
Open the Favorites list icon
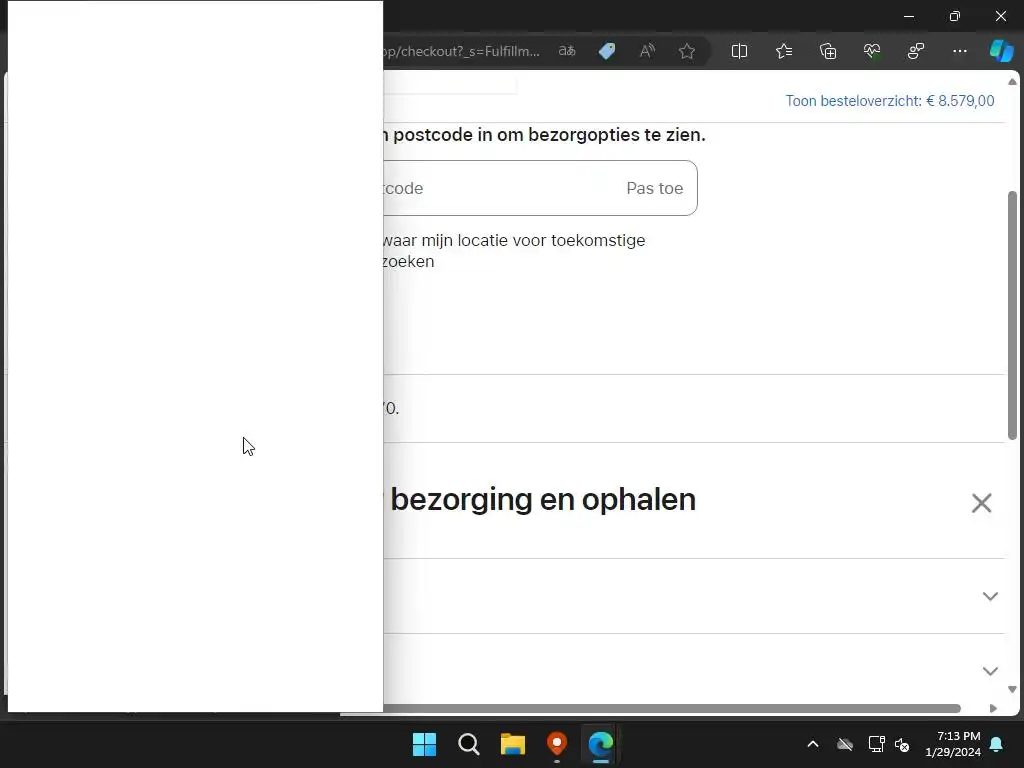[x=784, y=51]
